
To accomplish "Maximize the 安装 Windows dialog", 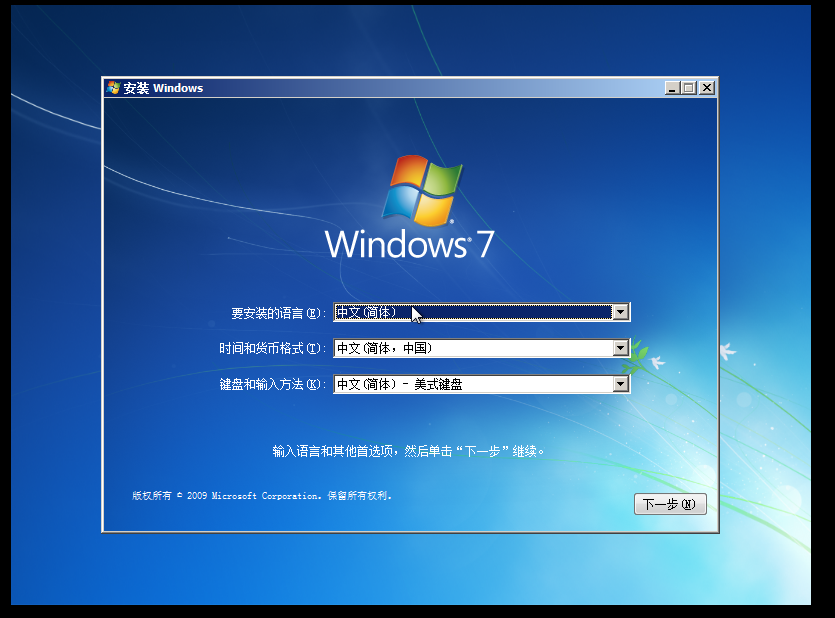I will pyautogui.click(x=689, y=88).
